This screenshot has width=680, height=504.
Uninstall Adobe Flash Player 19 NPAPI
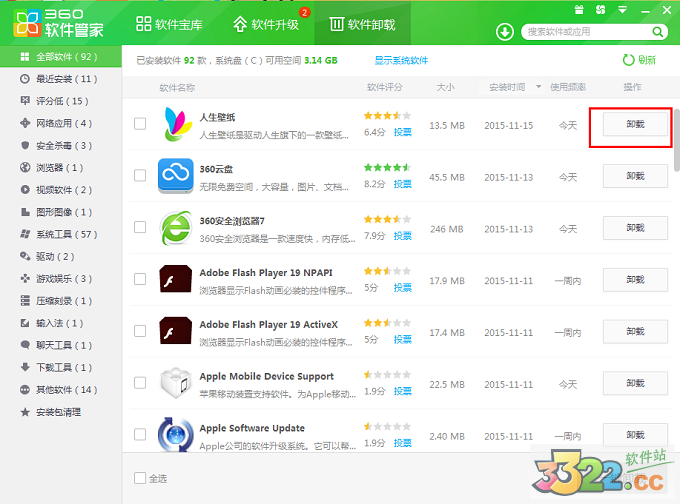click(635, 279)
